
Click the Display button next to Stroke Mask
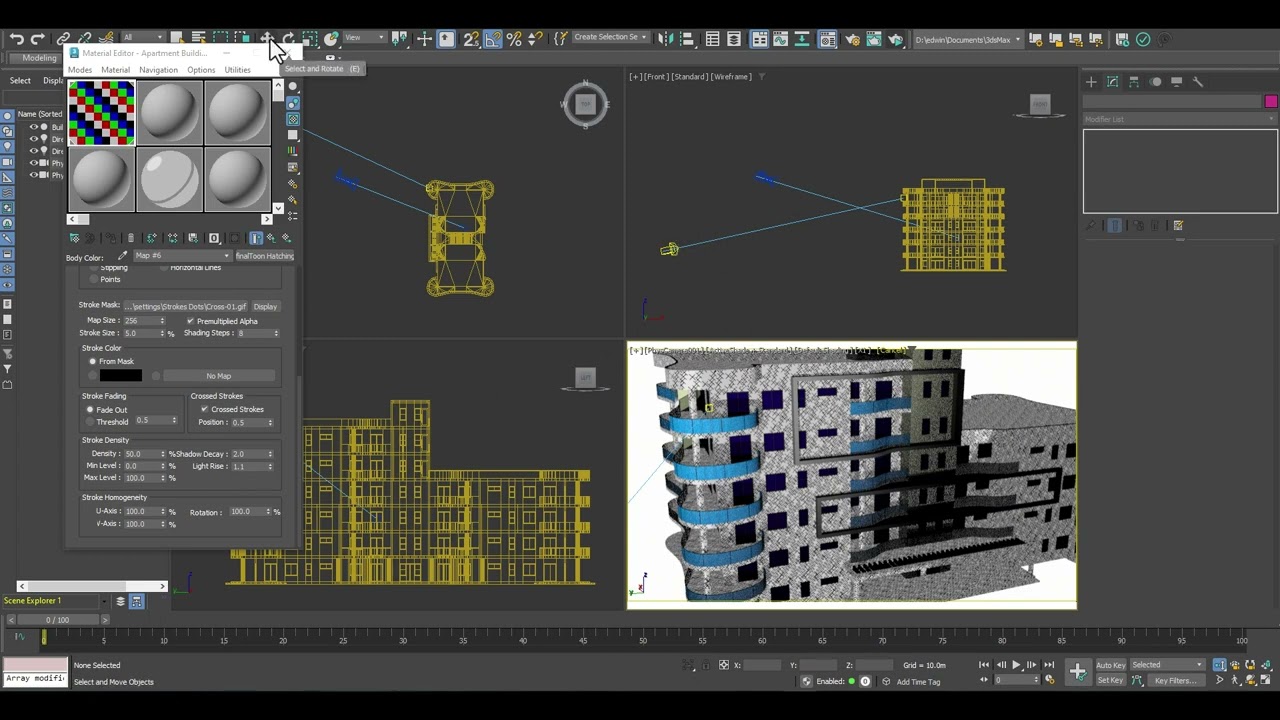click(x=265, y=307)
